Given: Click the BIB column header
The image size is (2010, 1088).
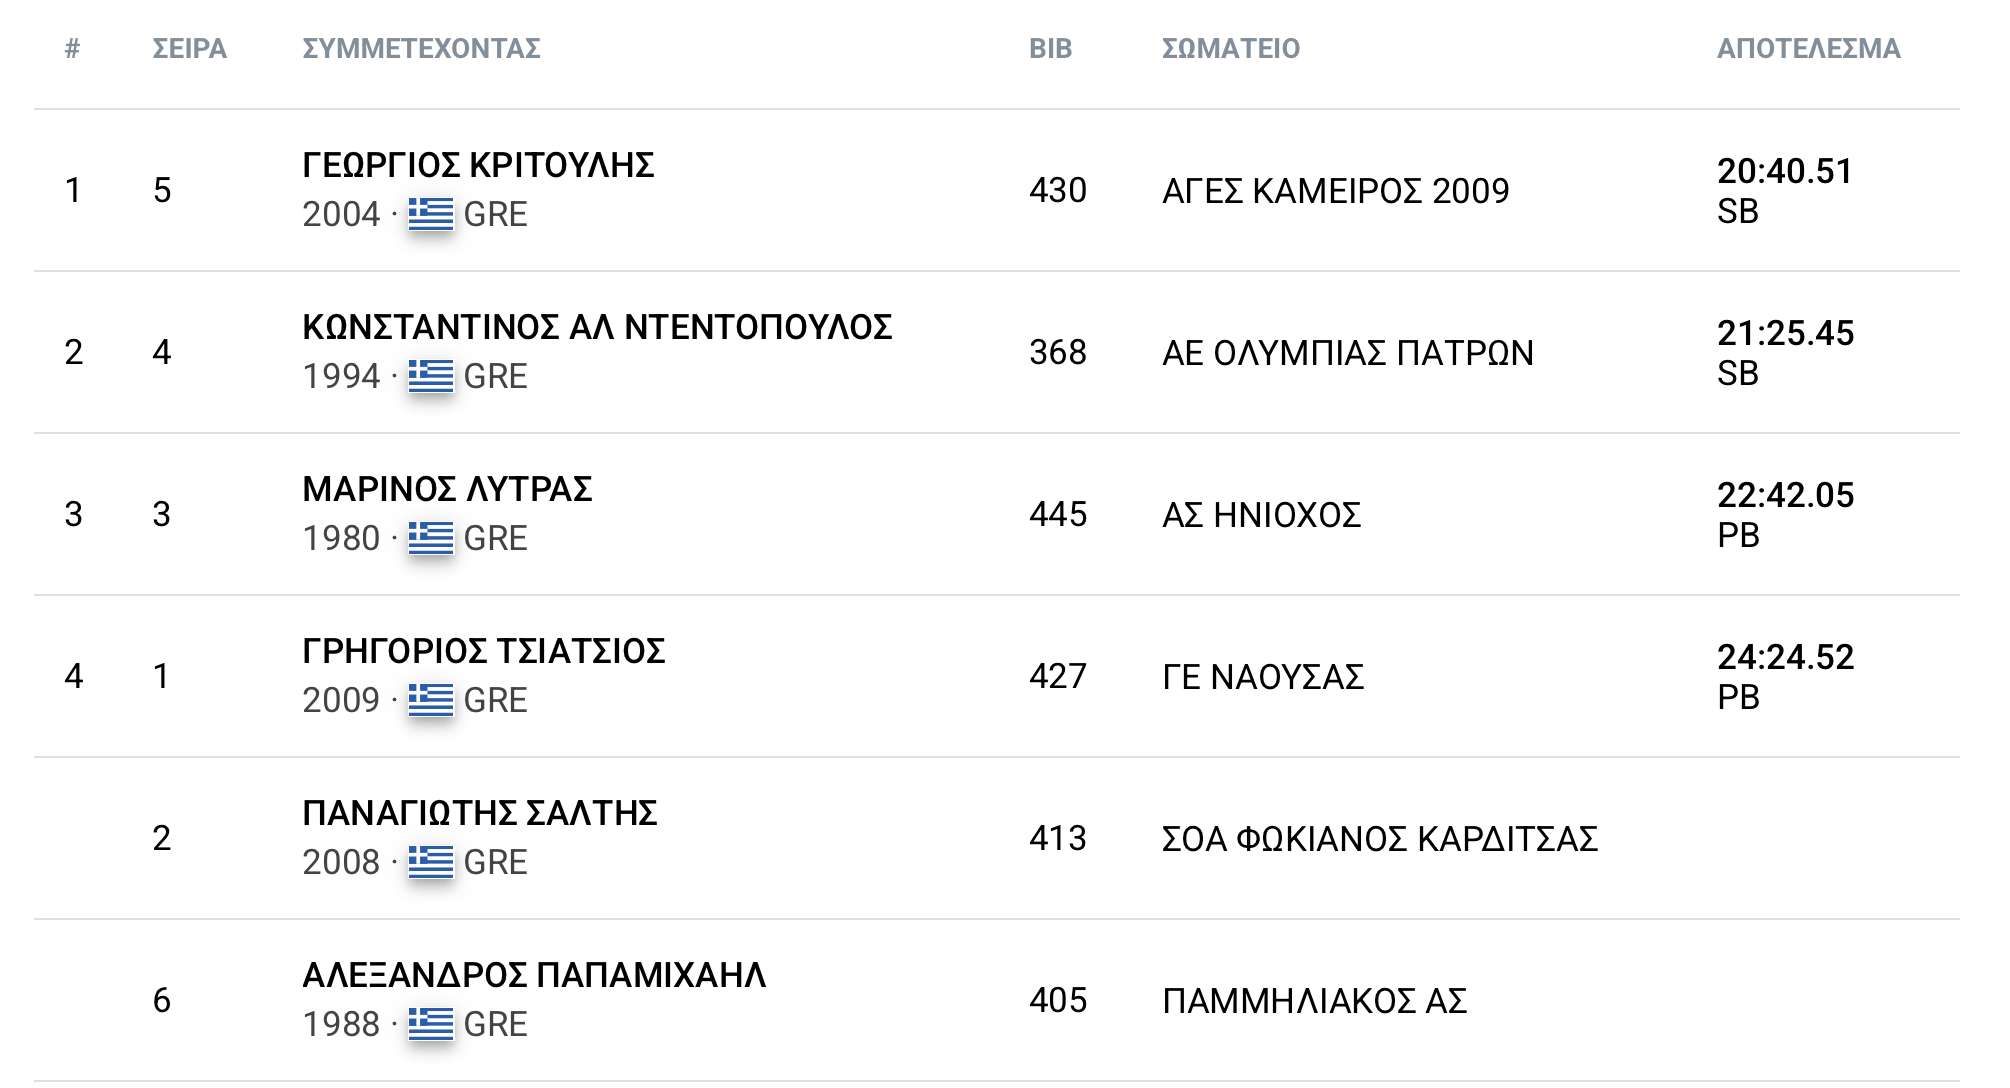Looking at the screenshot, I should point(1050,48).
